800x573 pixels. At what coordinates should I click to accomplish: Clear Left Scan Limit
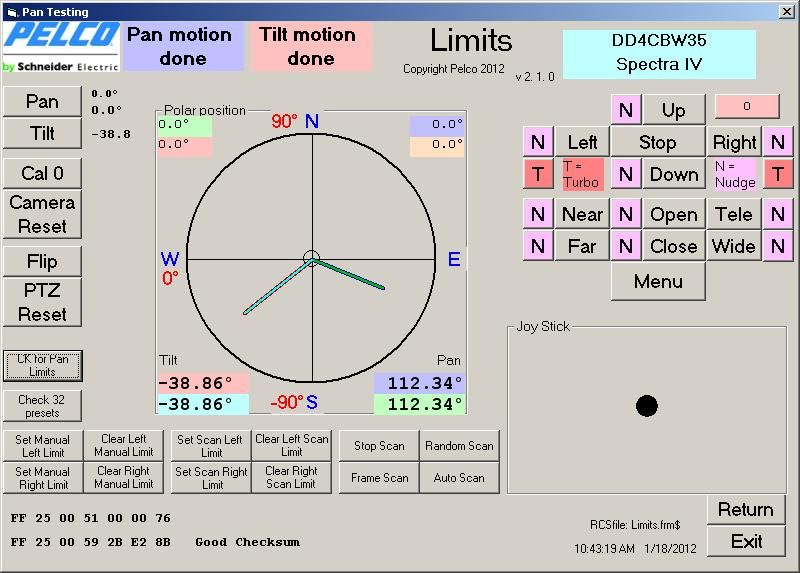(x=291, y=446)
